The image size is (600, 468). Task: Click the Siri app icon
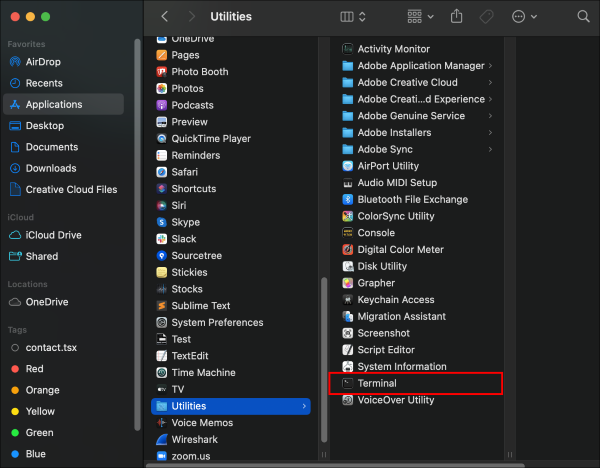pyautogui.click(x=161, y=205)
